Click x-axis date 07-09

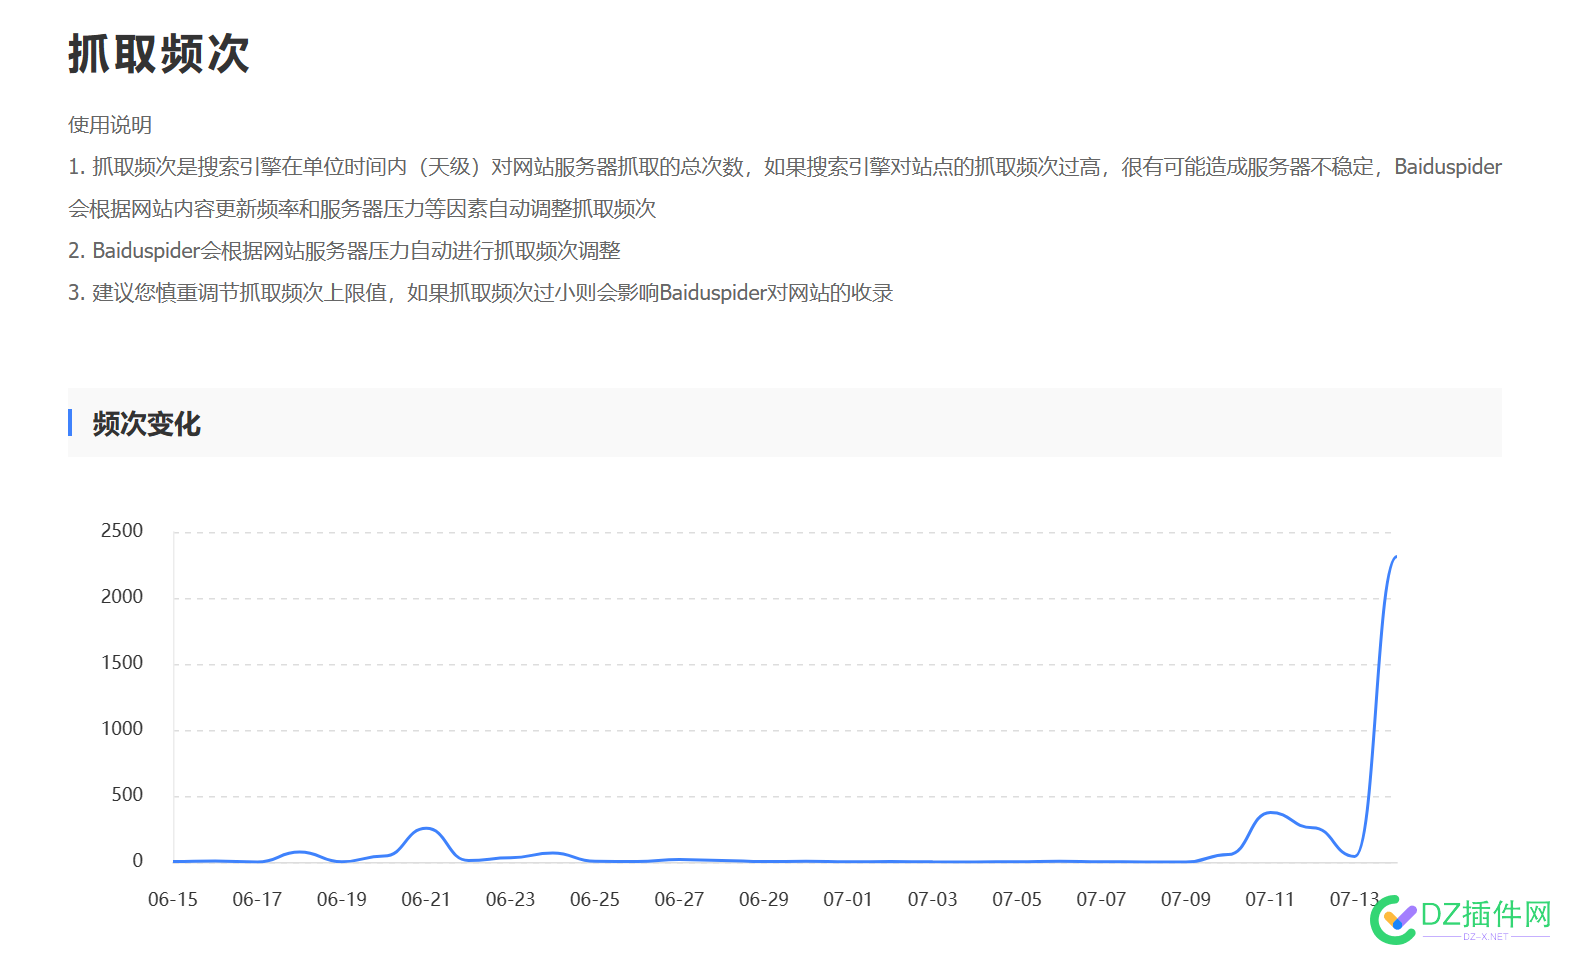(1186, 900)
